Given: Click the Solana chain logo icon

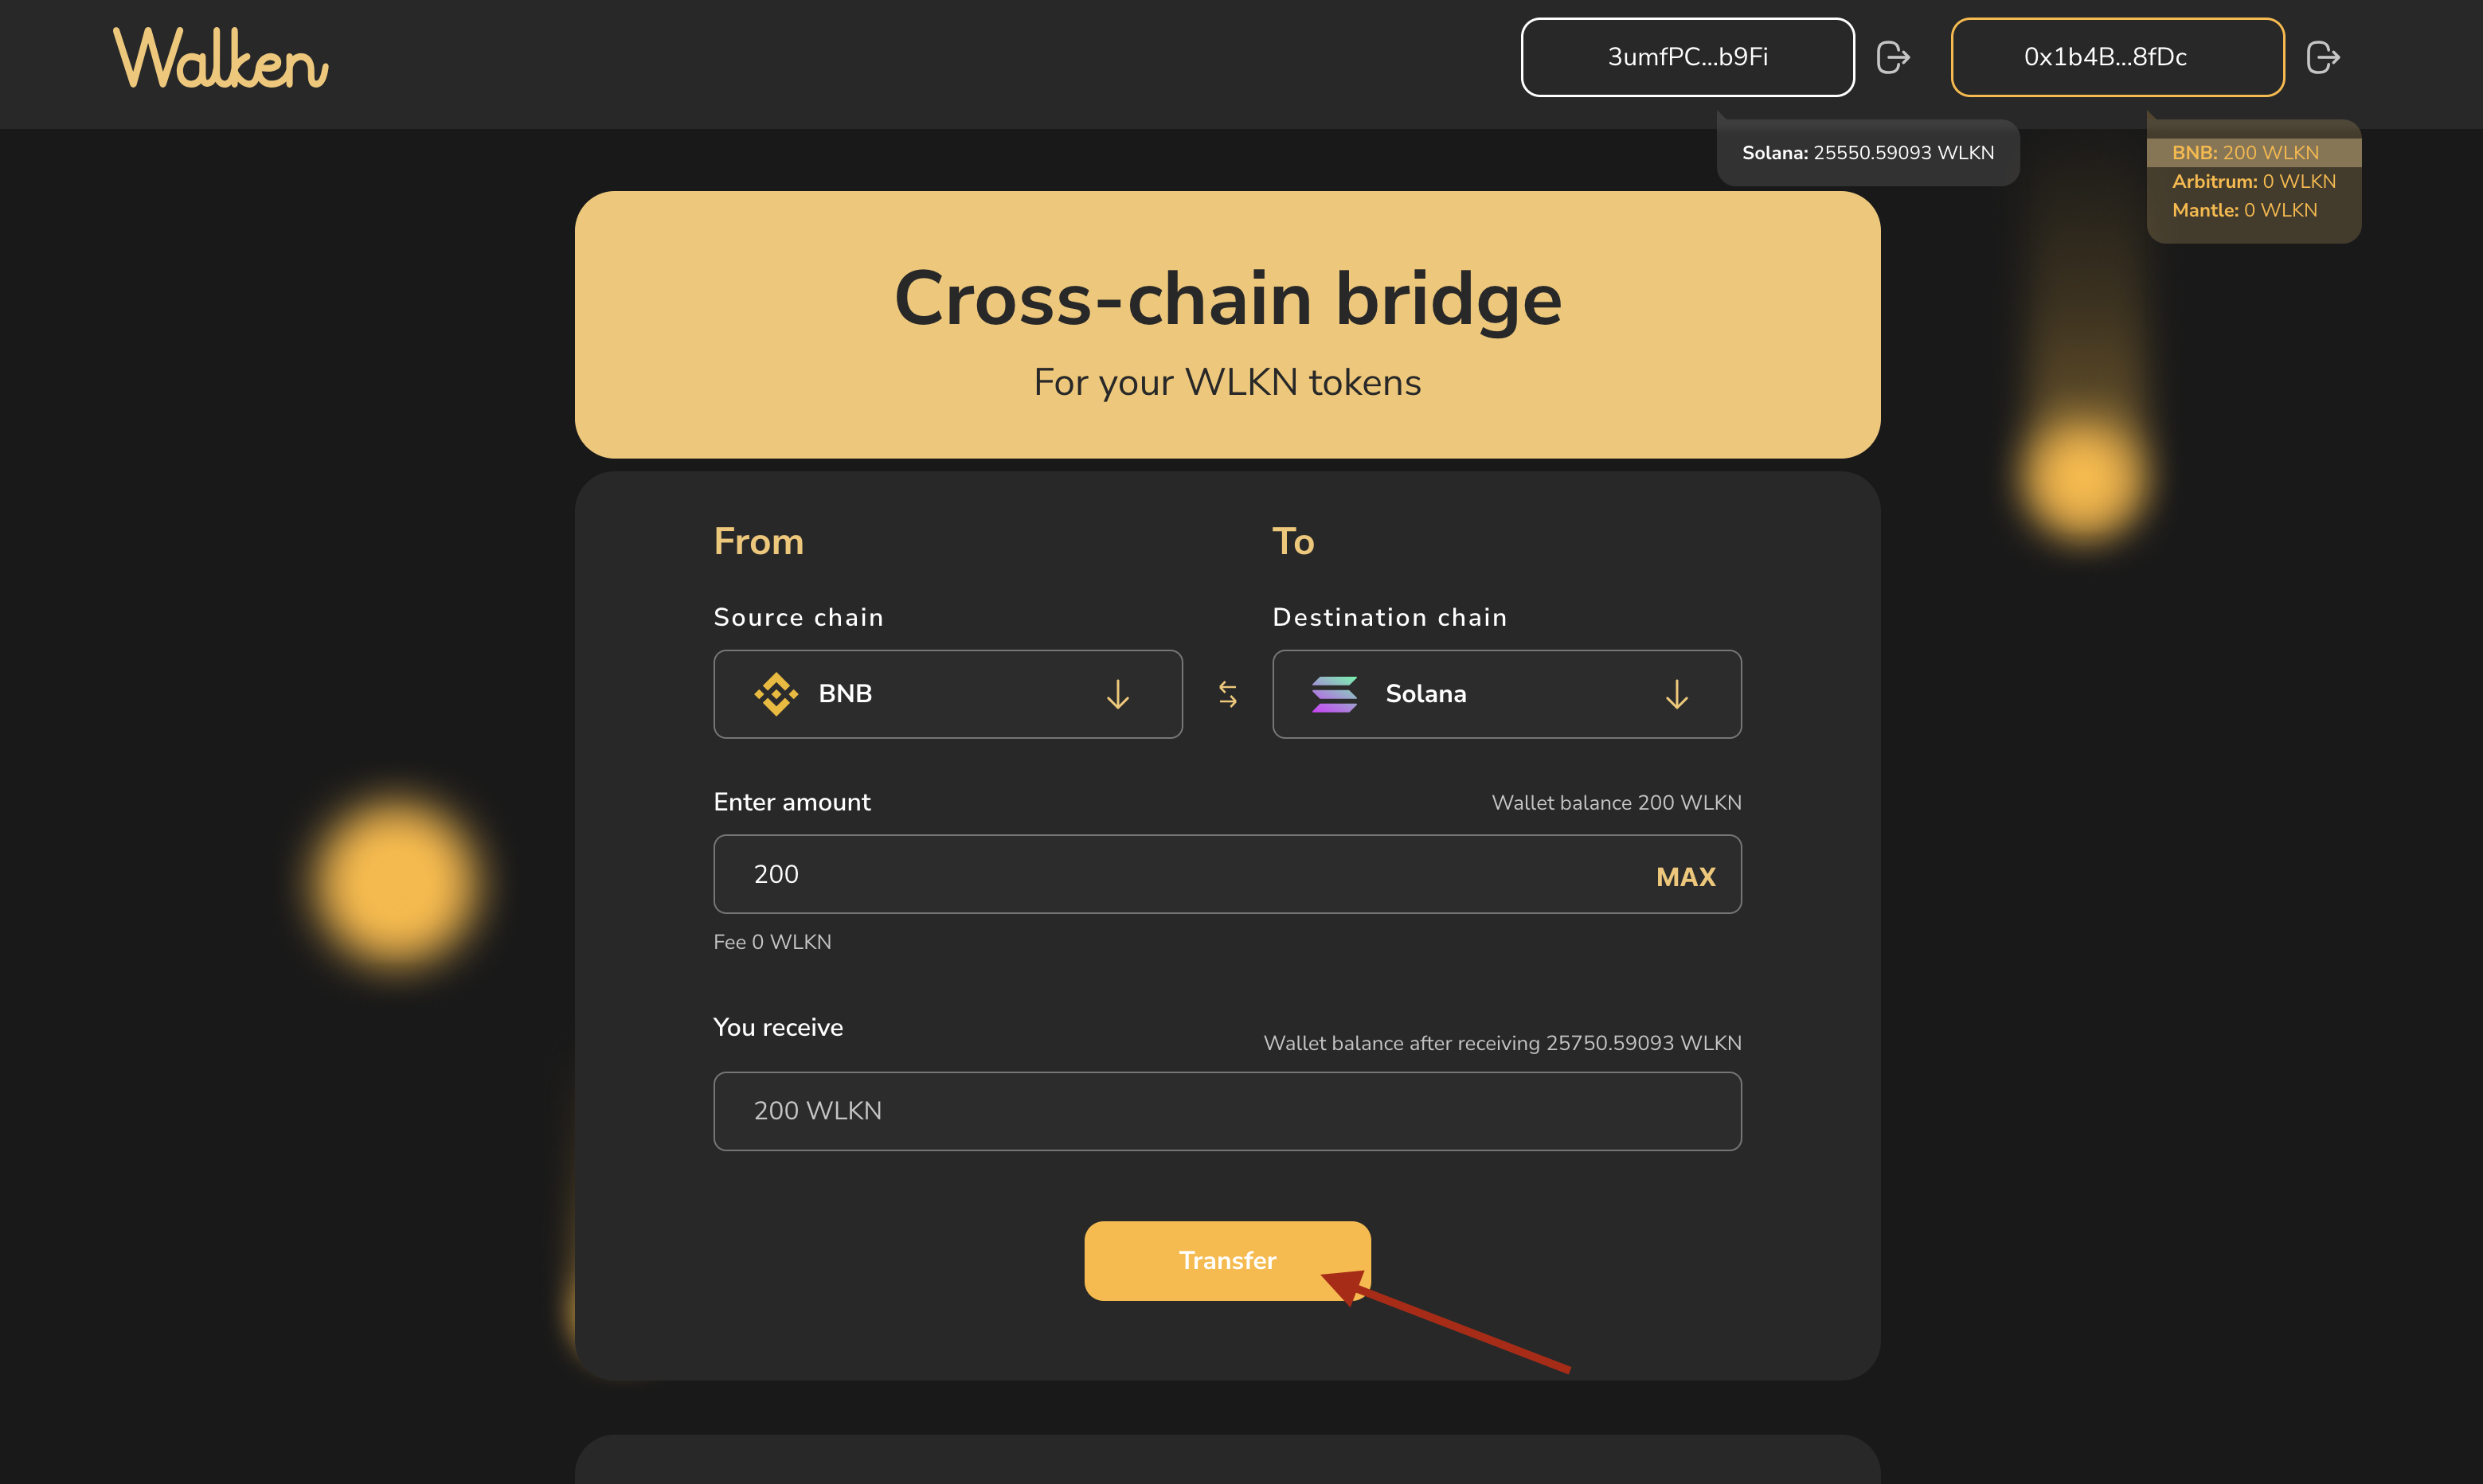Looking at the screenshot, I should pos(1334,694).
